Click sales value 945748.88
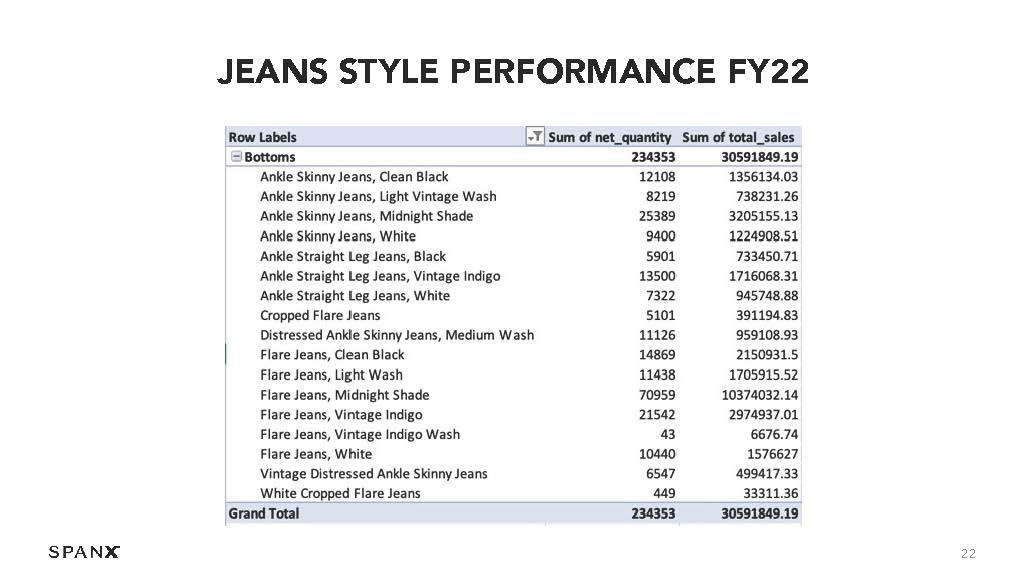Viewport: 1027px width, 578px height. tap(767, 296)
